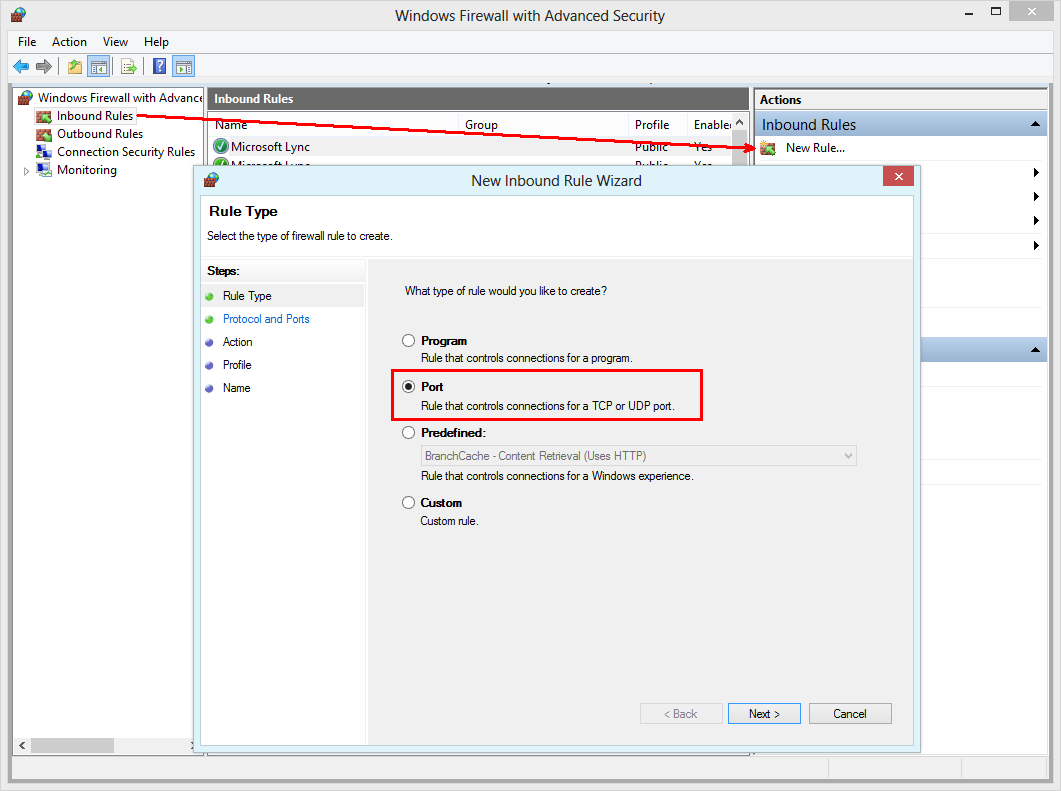Select the Outbound Rules firewall icon

click(x=43, y=133)
